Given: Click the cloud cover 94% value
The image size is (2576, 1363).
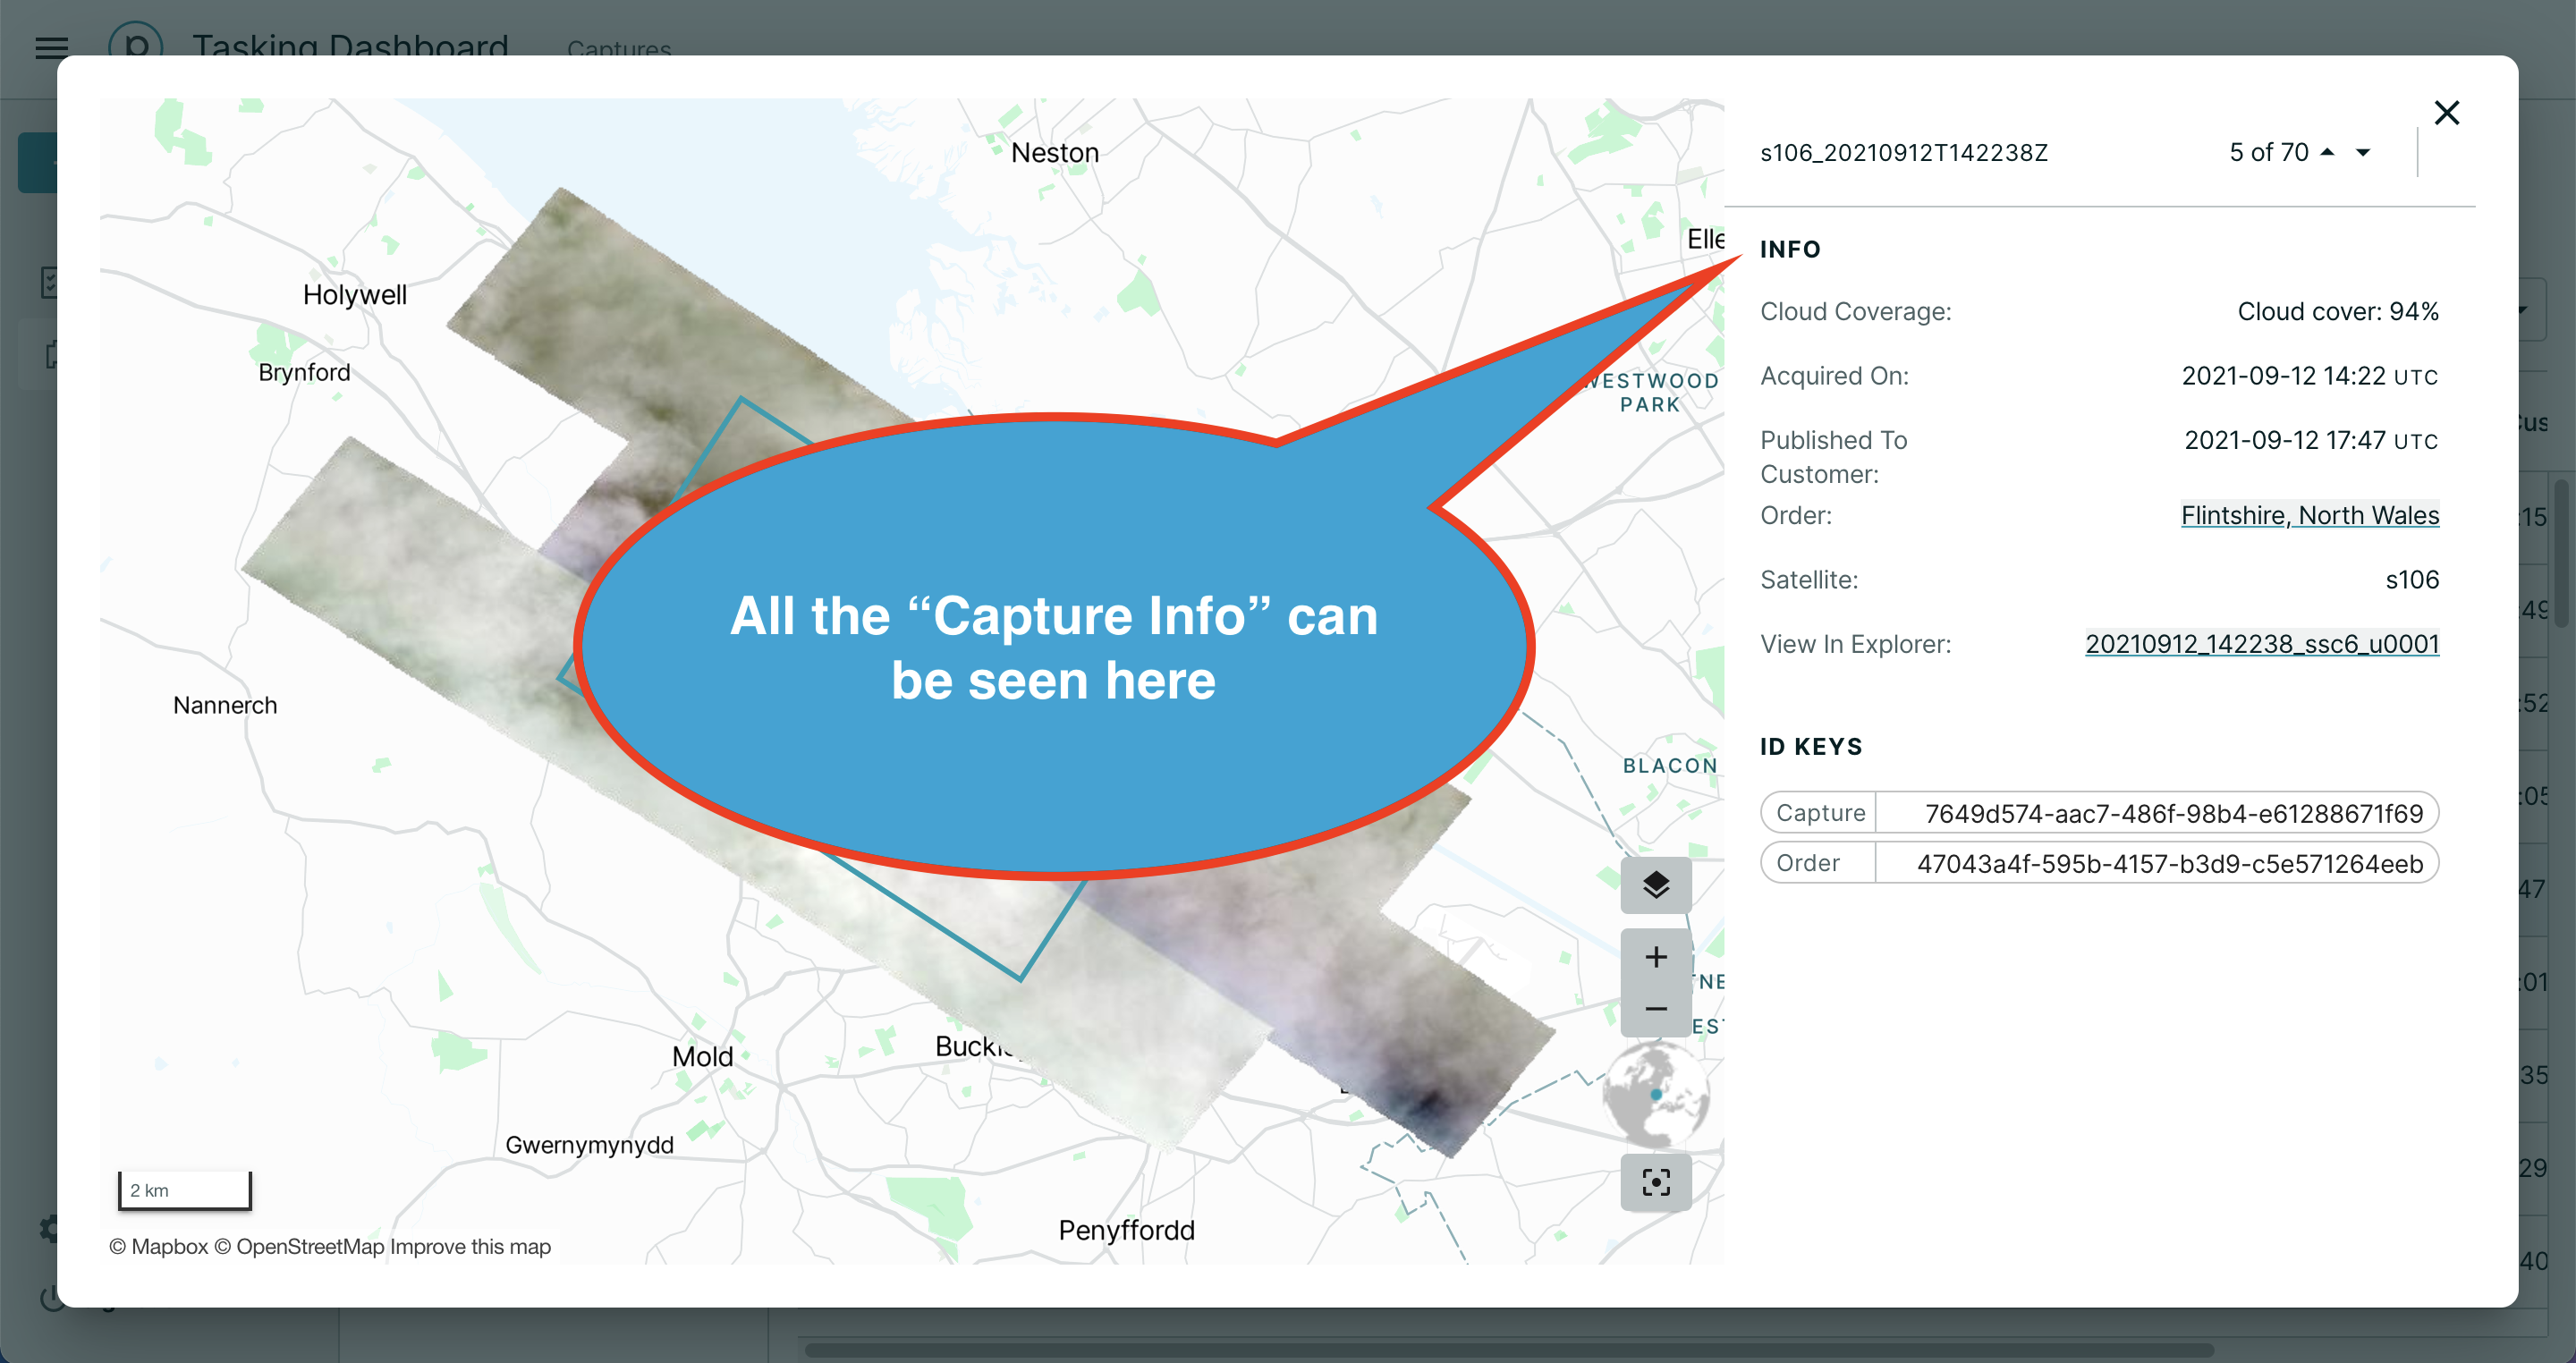Looking at the screenshot, I should click(2338, 312).
